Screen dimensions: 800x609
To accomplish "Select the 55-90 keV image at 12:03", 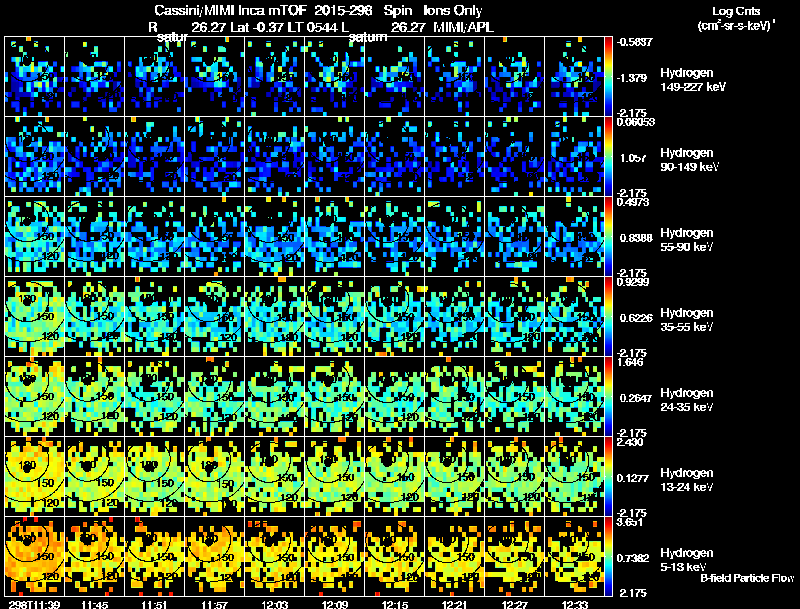I will pyautogui.click(x=274, y=236).
